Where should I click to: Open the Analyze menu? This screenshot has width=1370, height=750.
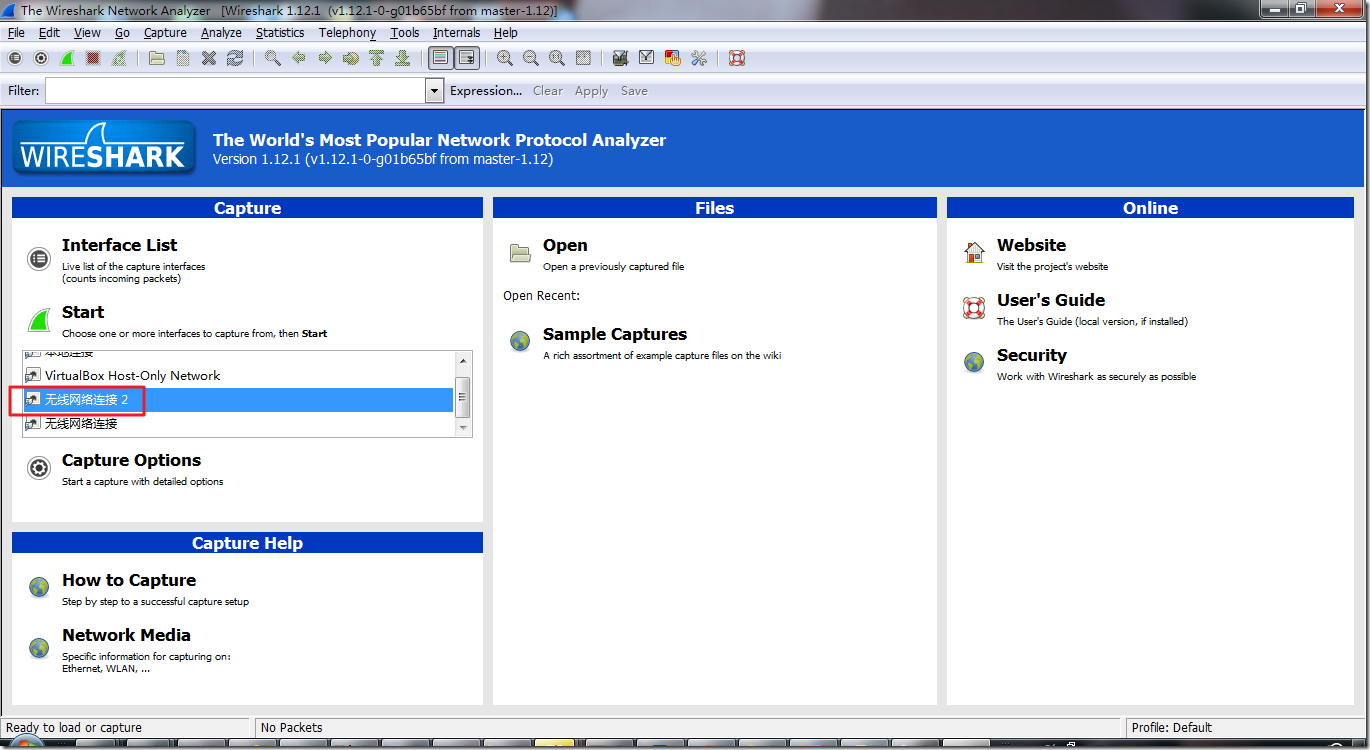[x=222, y=33]
